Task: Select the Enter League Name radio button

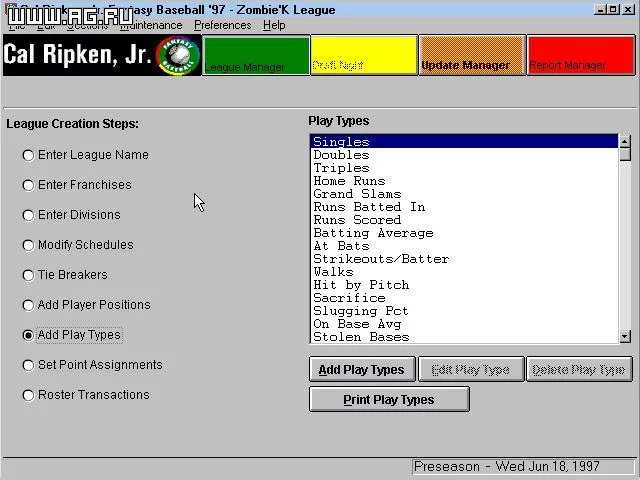Action: tap(28, 155)
